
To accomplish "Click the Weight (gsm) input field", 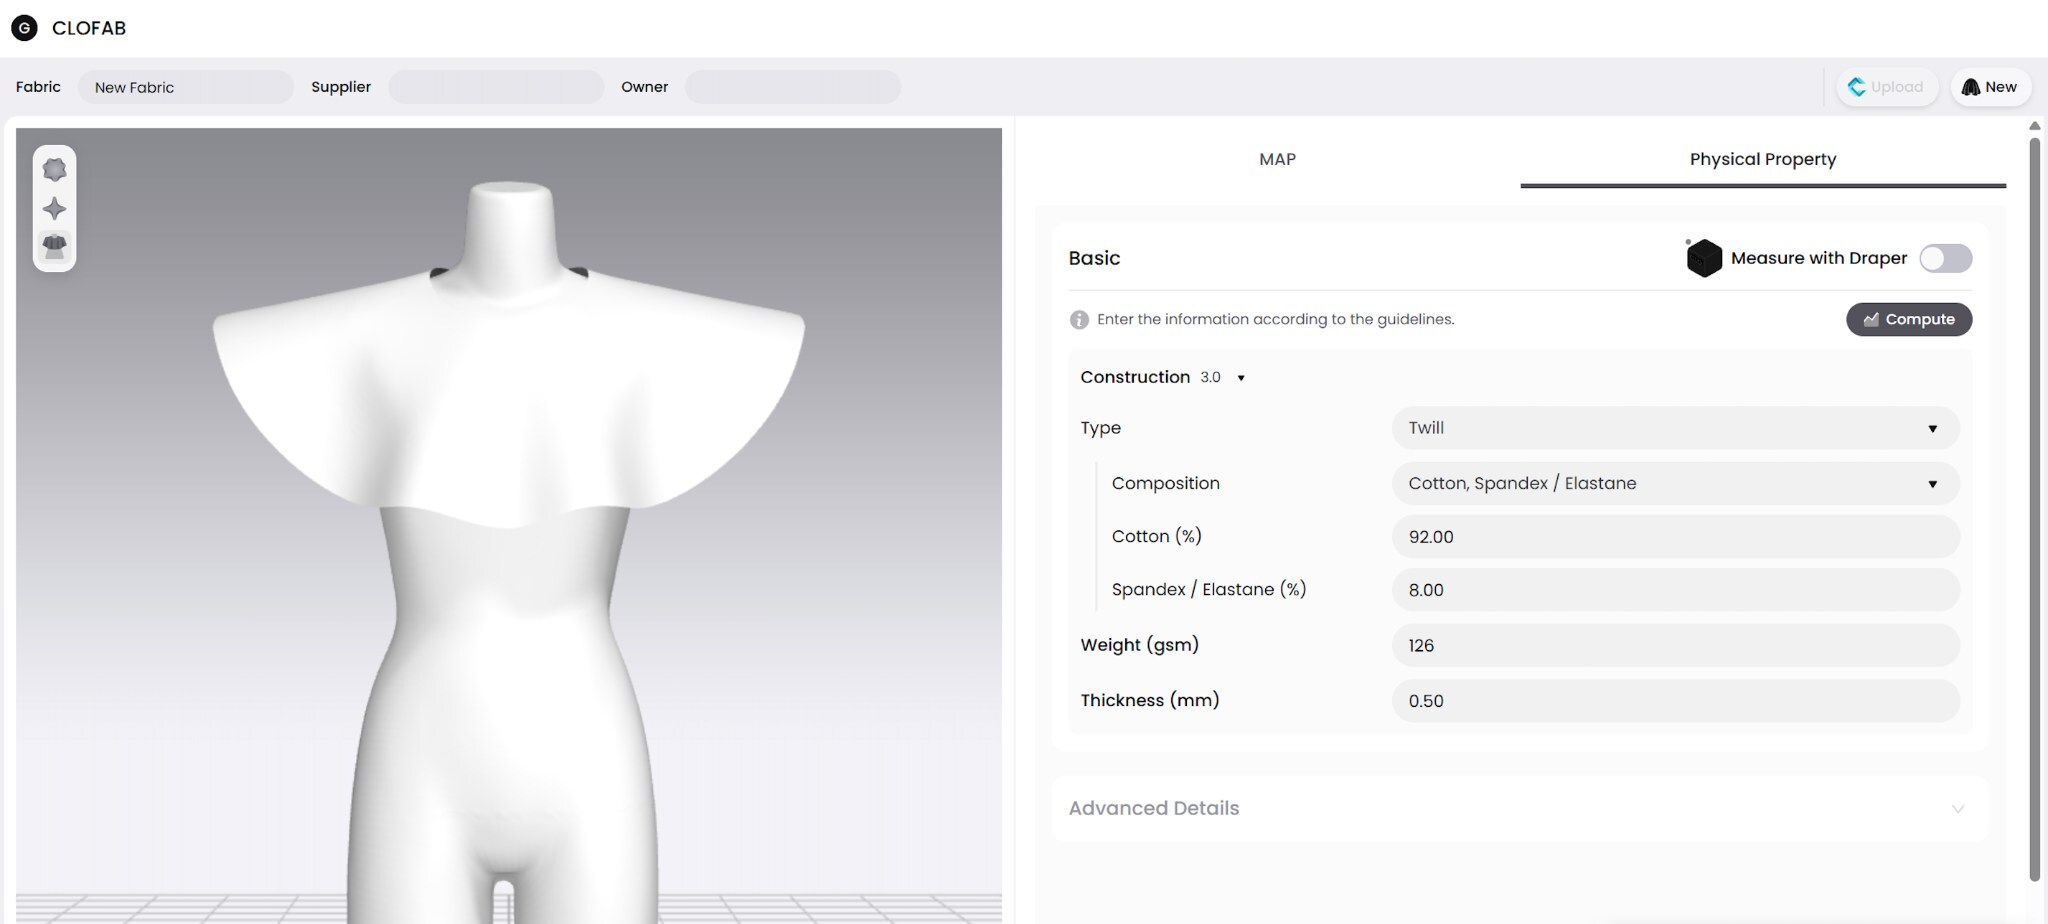I will (1675, 645).
